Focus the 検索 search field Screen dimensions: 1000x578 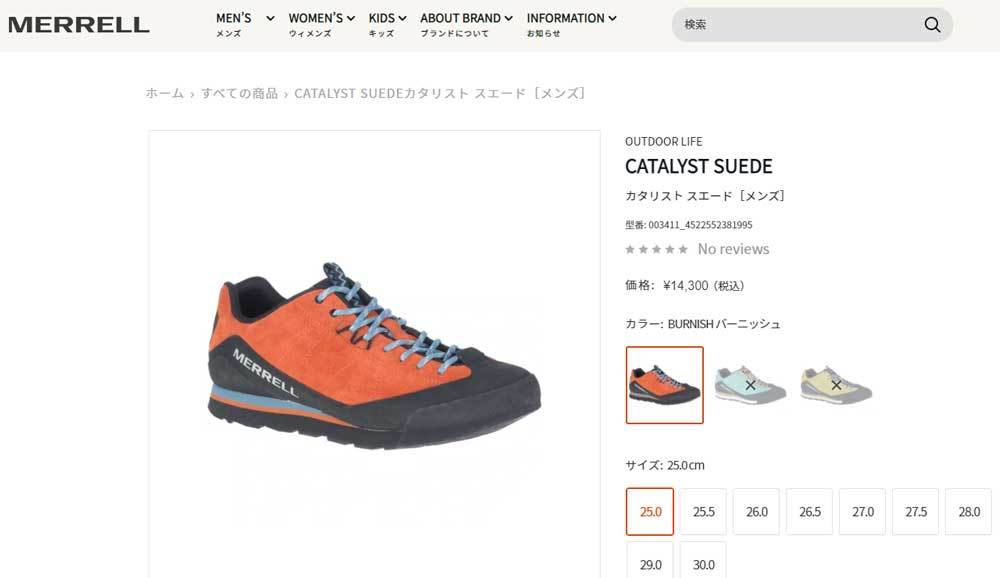797,25
